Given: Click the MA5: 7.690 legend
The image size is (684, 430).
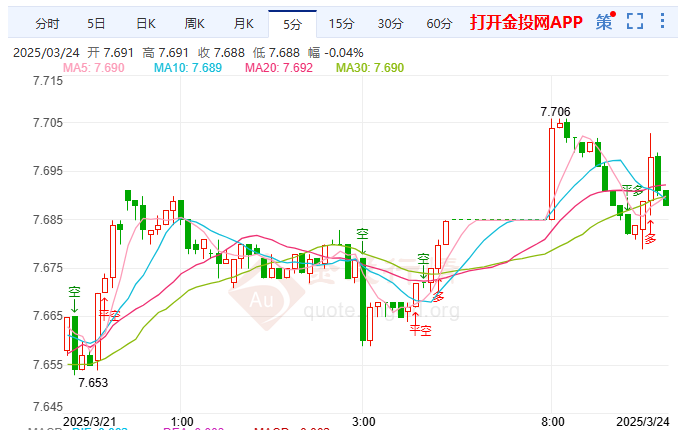Looking at the screenshot, I should click(x=94, y=68).
